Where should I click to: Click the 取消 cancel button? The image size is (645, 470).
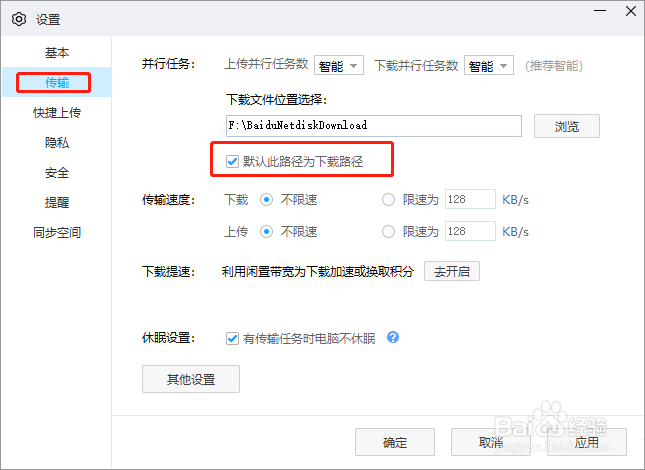(491, 442)
